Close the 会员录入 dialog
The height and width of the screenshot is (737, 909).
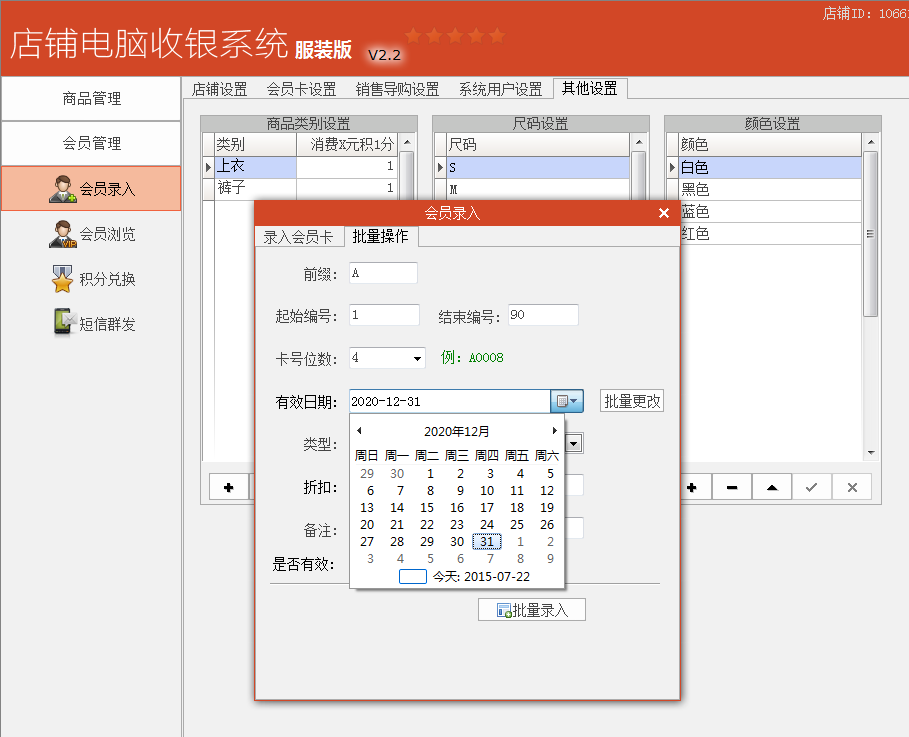coord(664,213)
